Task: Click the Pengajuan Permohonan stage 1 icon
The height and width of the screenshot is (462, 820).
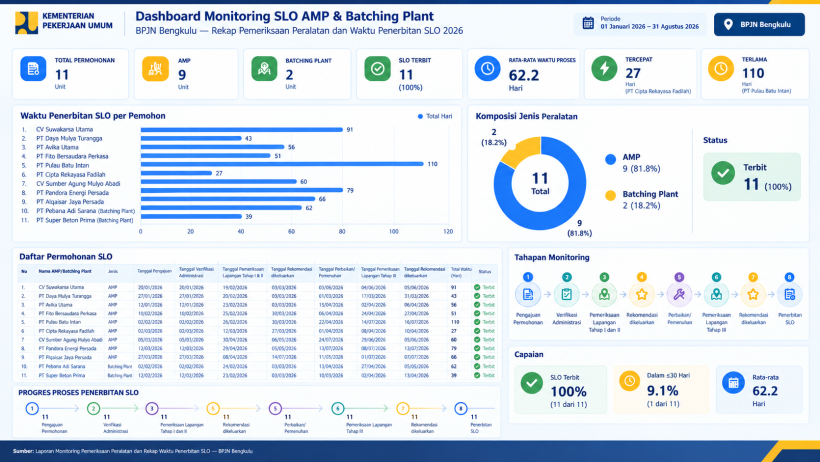Action: [528, 295]
